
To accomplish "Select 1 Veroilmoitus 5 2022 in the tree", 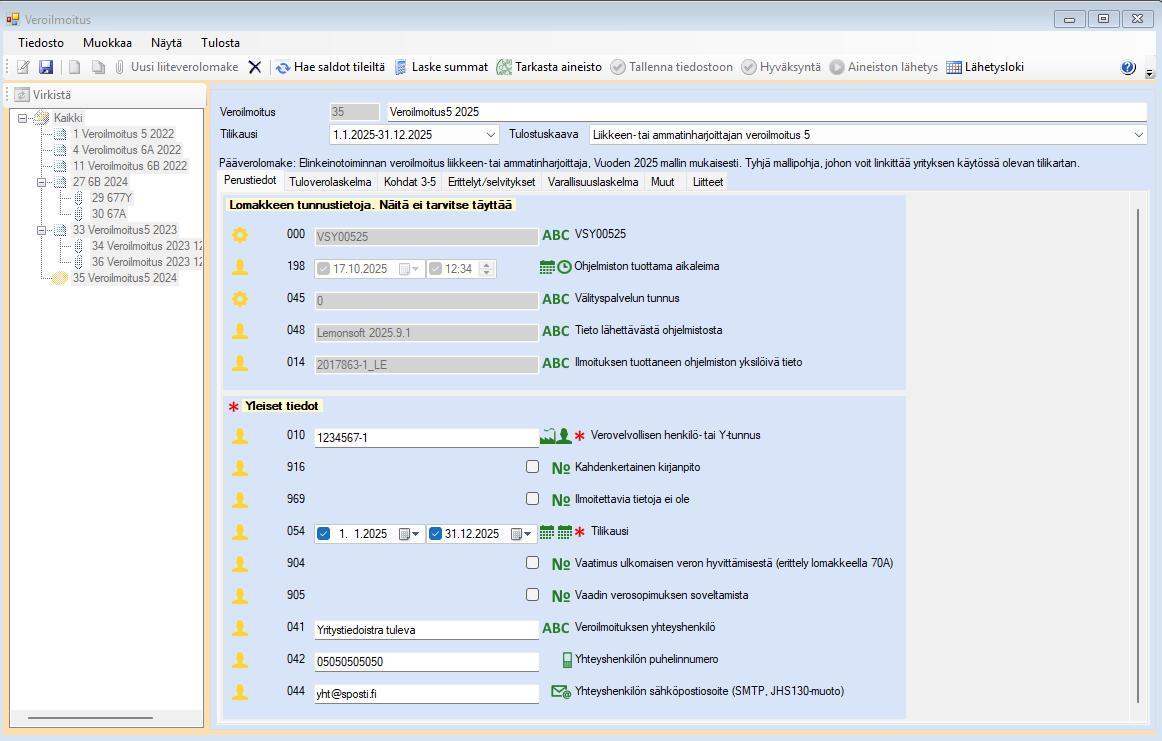I will click(x=123, y=134).
